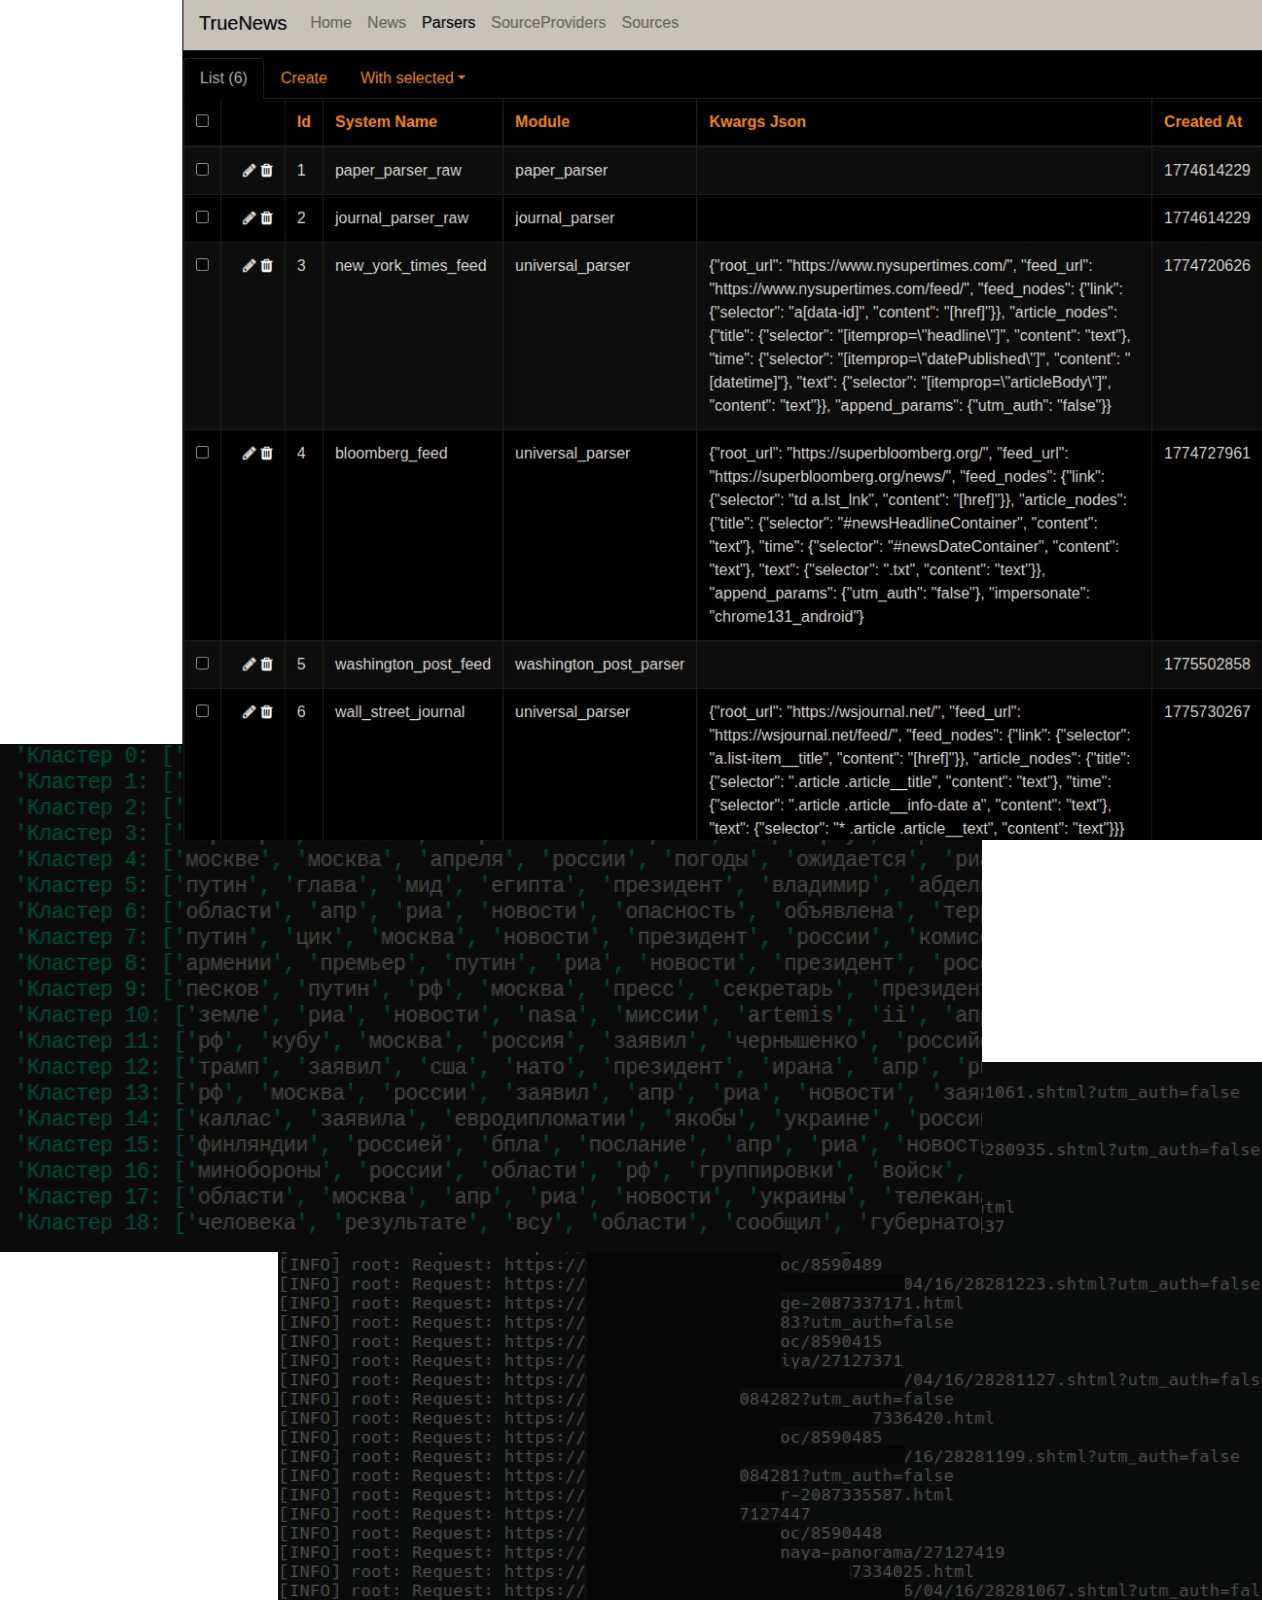Click pencil icon for journal_parser_raw row

pos(249,218)
